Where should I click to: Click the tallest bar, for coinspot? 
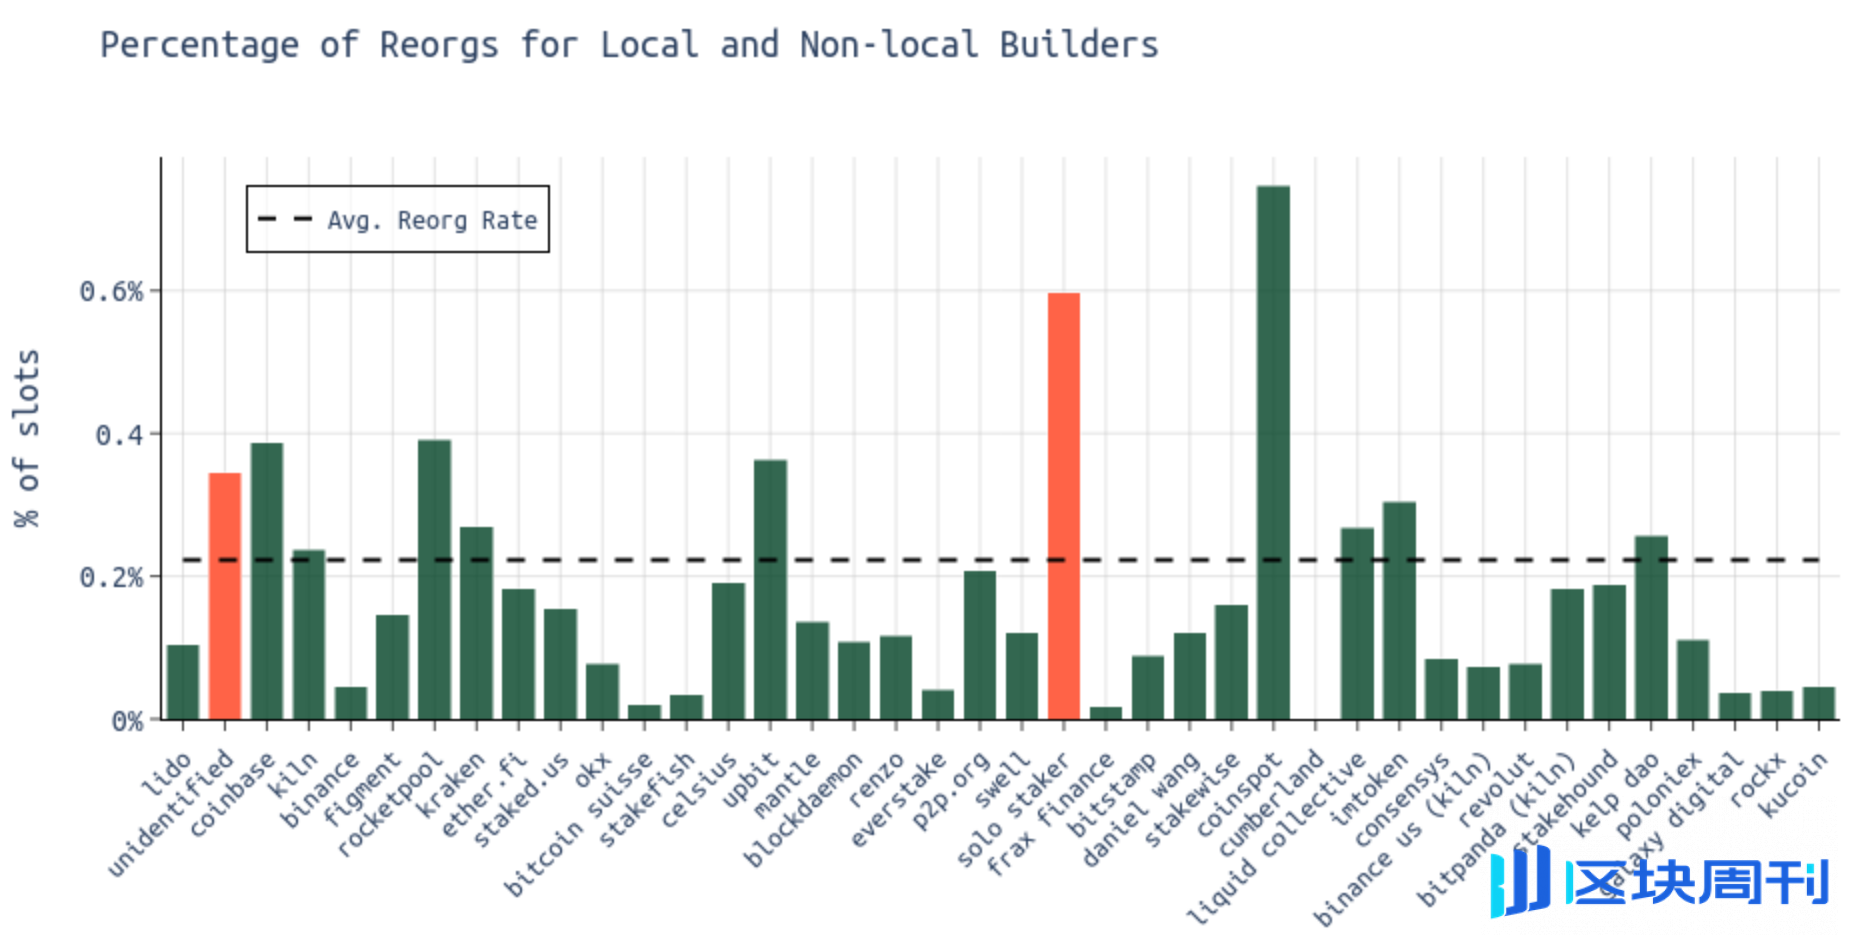(1273, 453)
